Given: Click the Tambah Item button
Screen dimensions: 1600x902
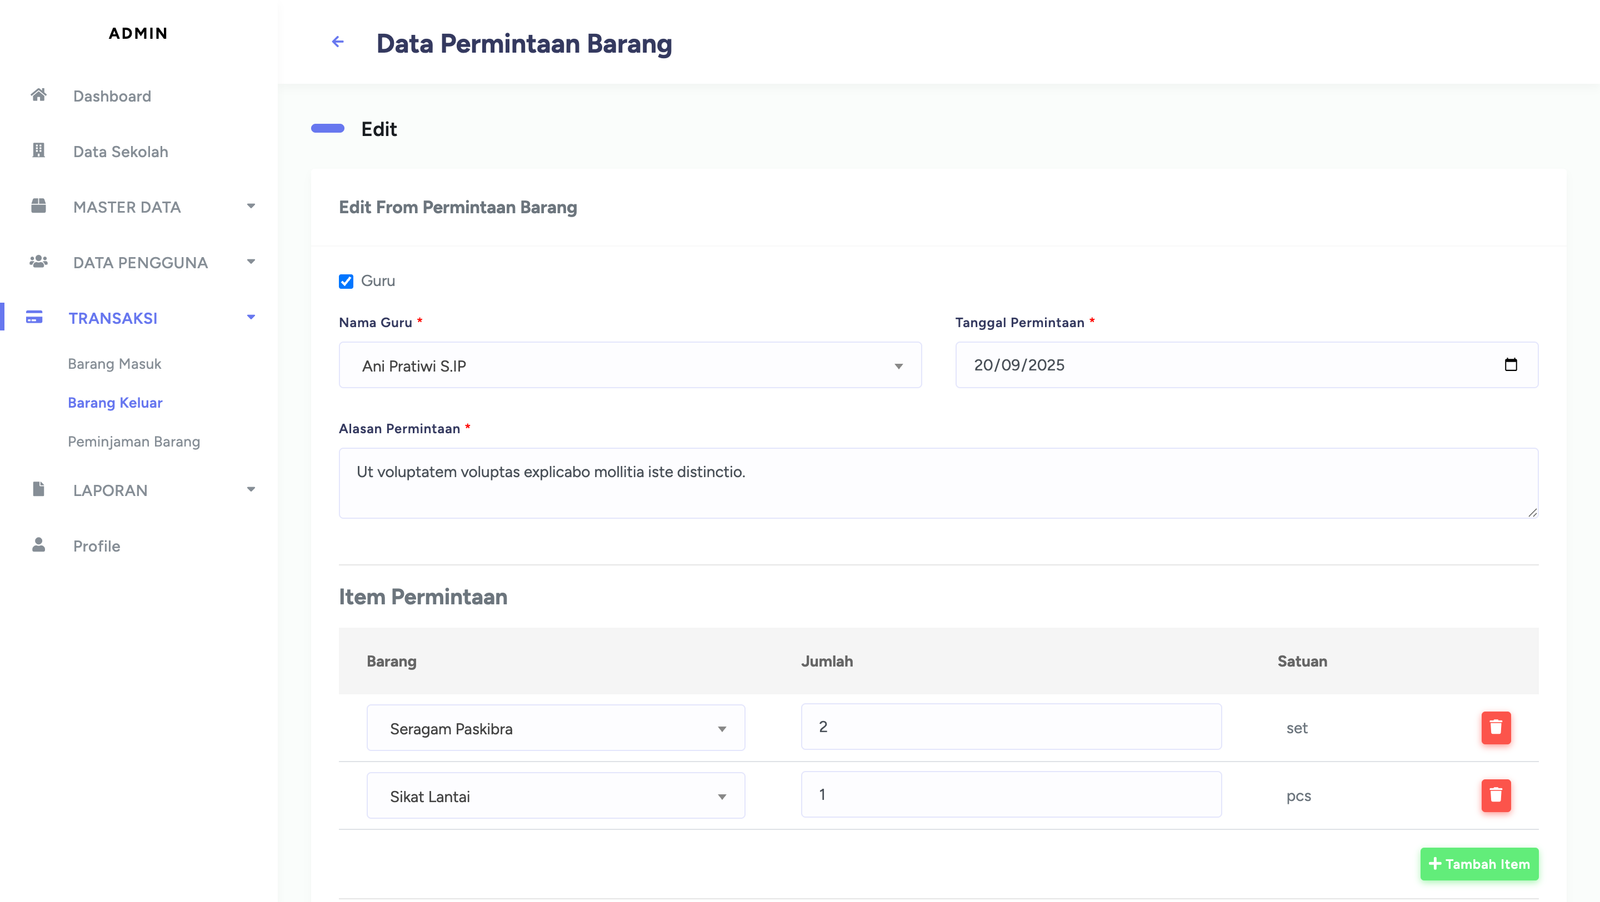Looking at the screenshot, I should [x=1479, y=864].
